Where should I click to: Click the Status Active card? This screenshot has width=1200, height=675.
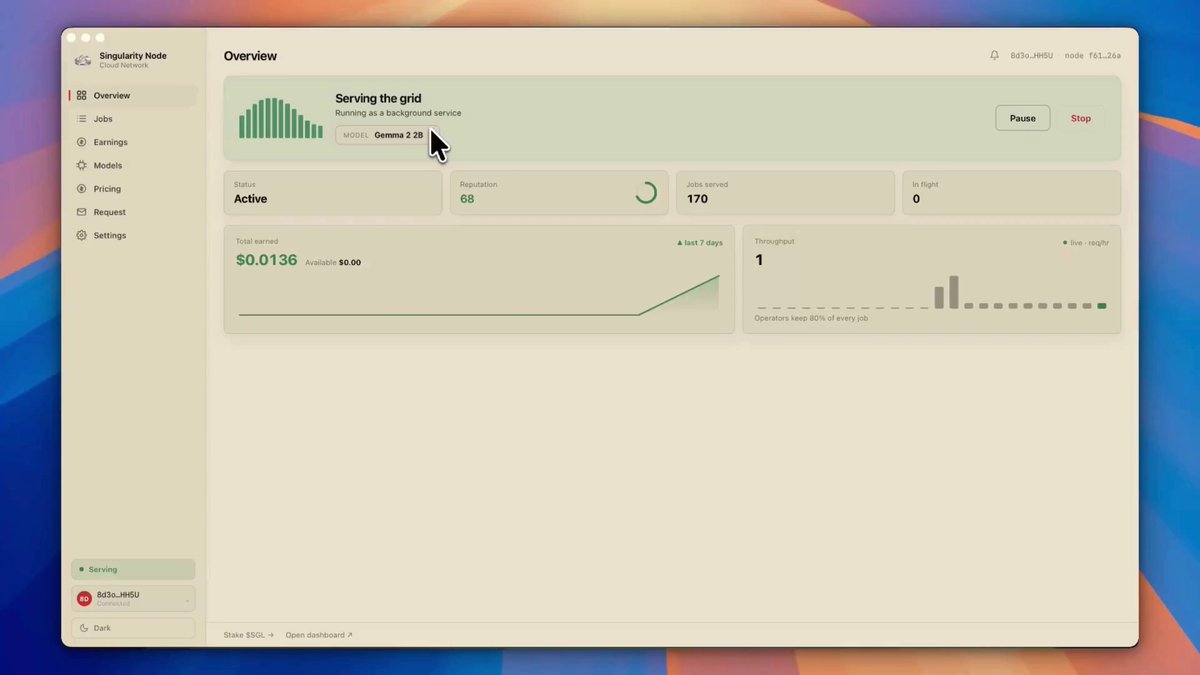coord(333,193)
